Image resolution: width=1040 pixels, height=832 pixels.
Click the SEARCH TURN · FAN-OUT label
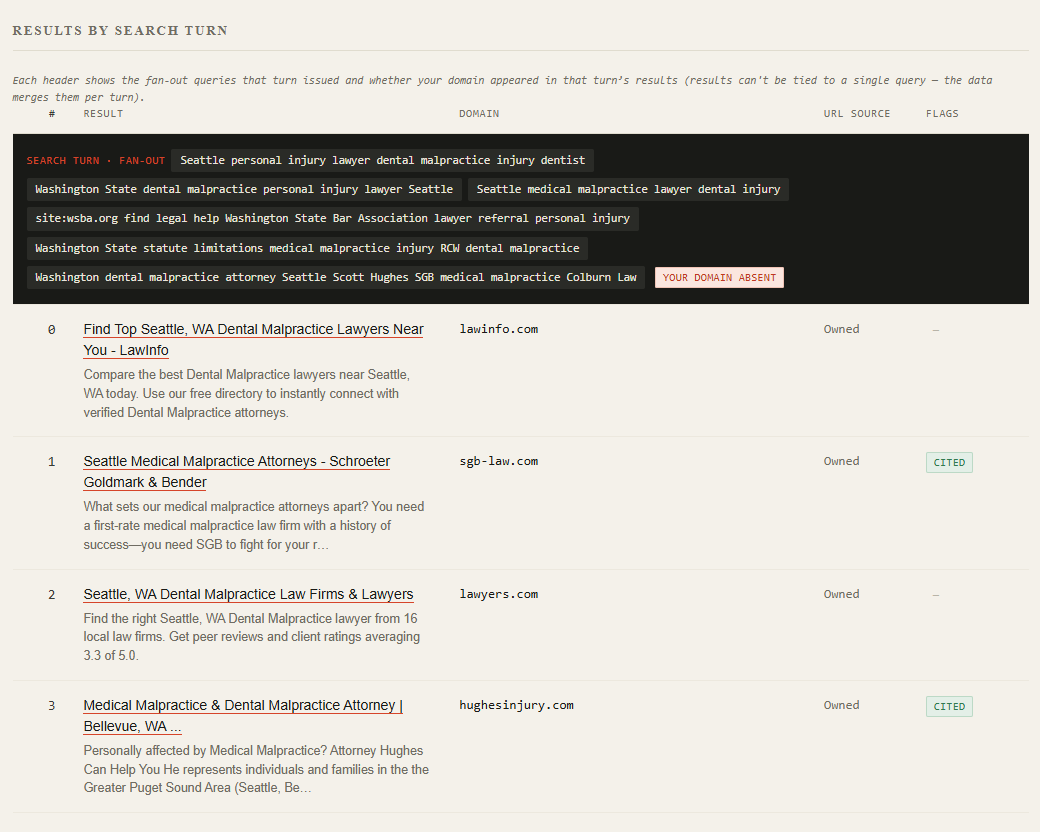click(96, 161)
